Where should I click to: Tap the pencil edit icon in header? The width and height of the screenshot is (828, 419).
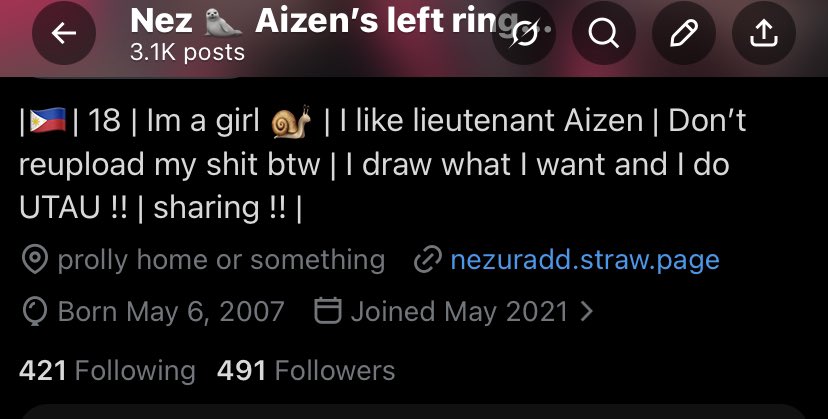(x=684, y=33)
